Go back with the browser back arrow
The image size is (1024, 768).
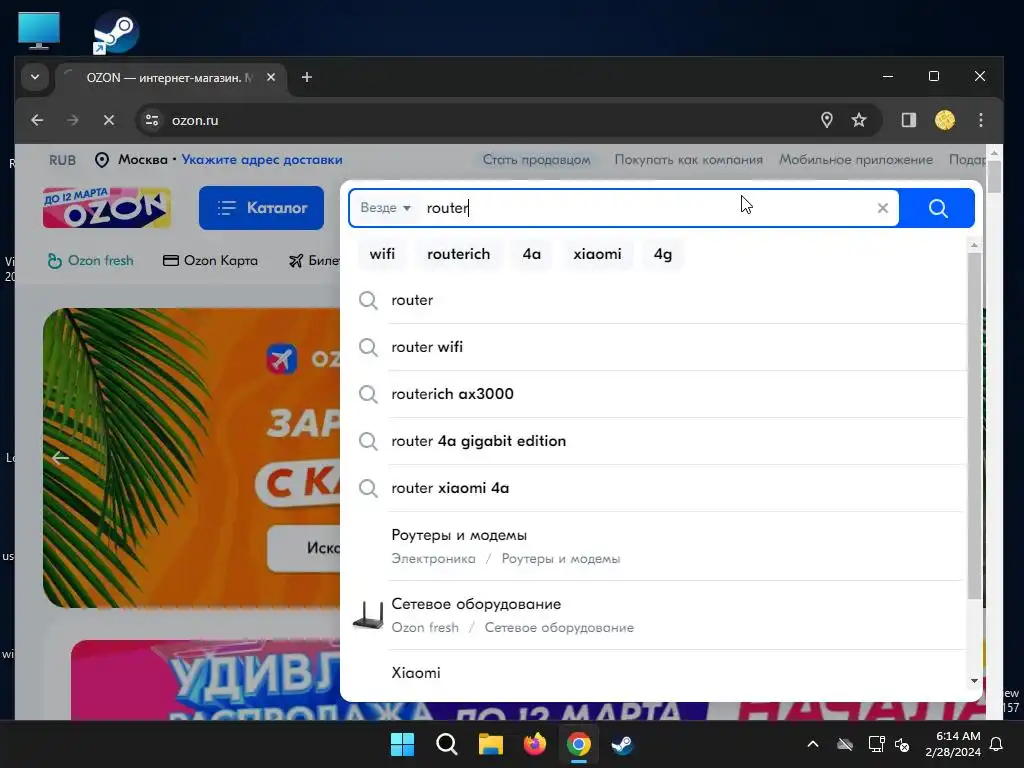tap(37, 120)
